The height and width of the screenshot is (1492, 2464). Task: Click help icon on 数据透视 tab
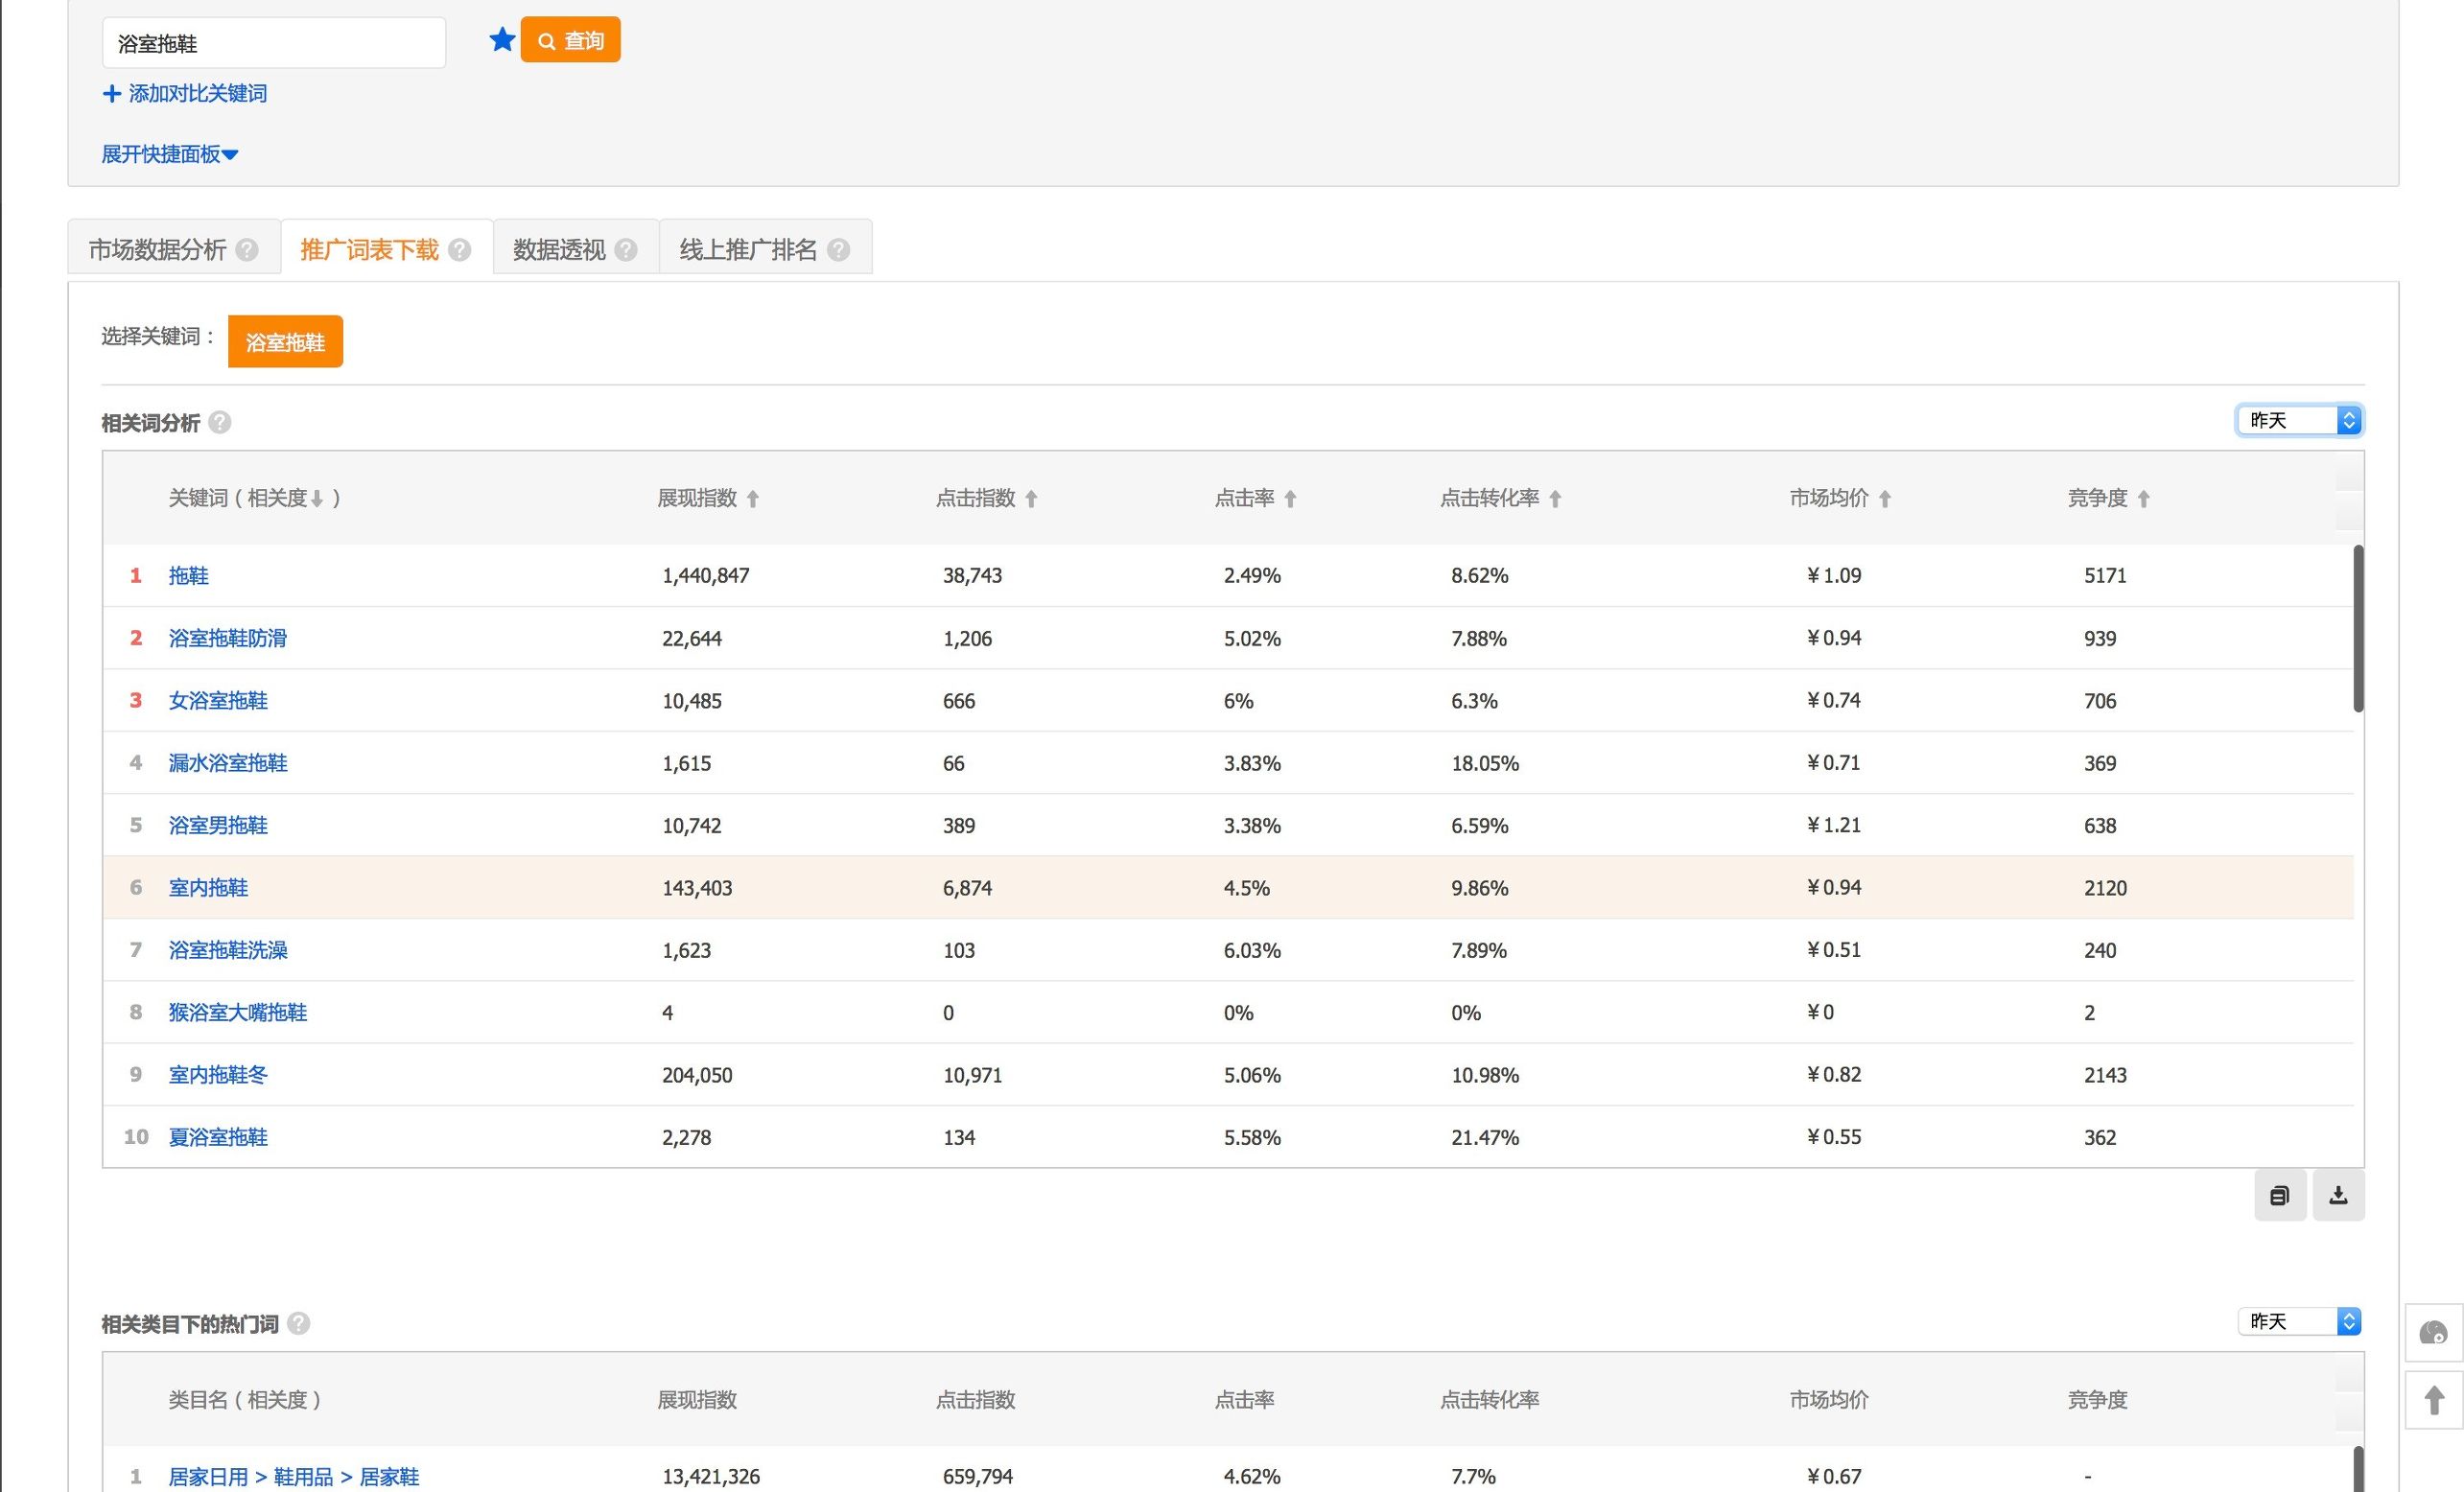(626, 249)
